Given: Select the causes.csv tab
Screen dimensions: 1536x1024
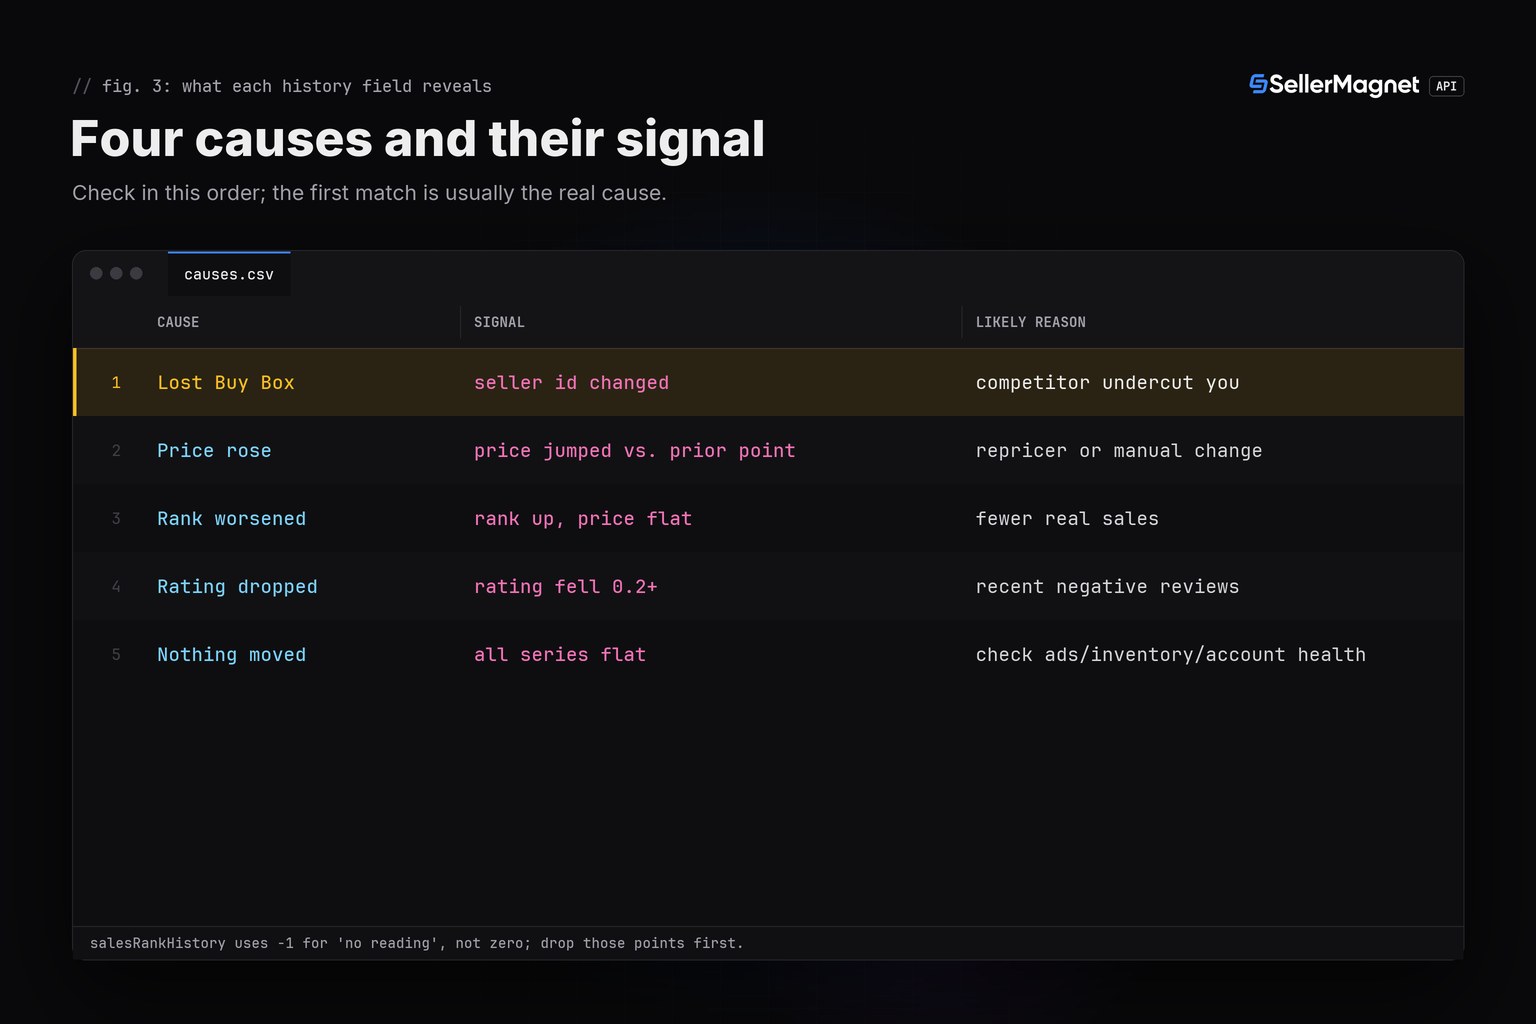Looking at the screenshot, I should [229, 274].
